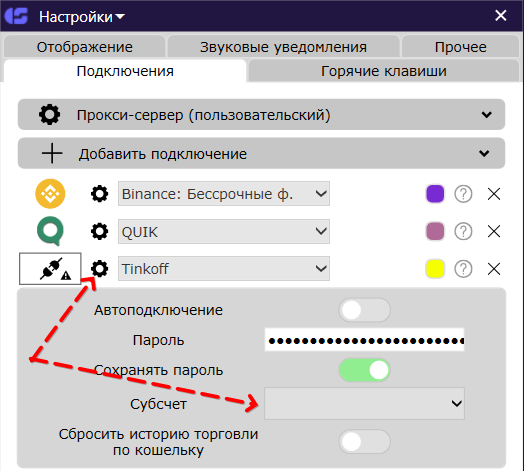Open the Настройки title dropdown menu
The image size is (524, 471).
click(82, 17)
